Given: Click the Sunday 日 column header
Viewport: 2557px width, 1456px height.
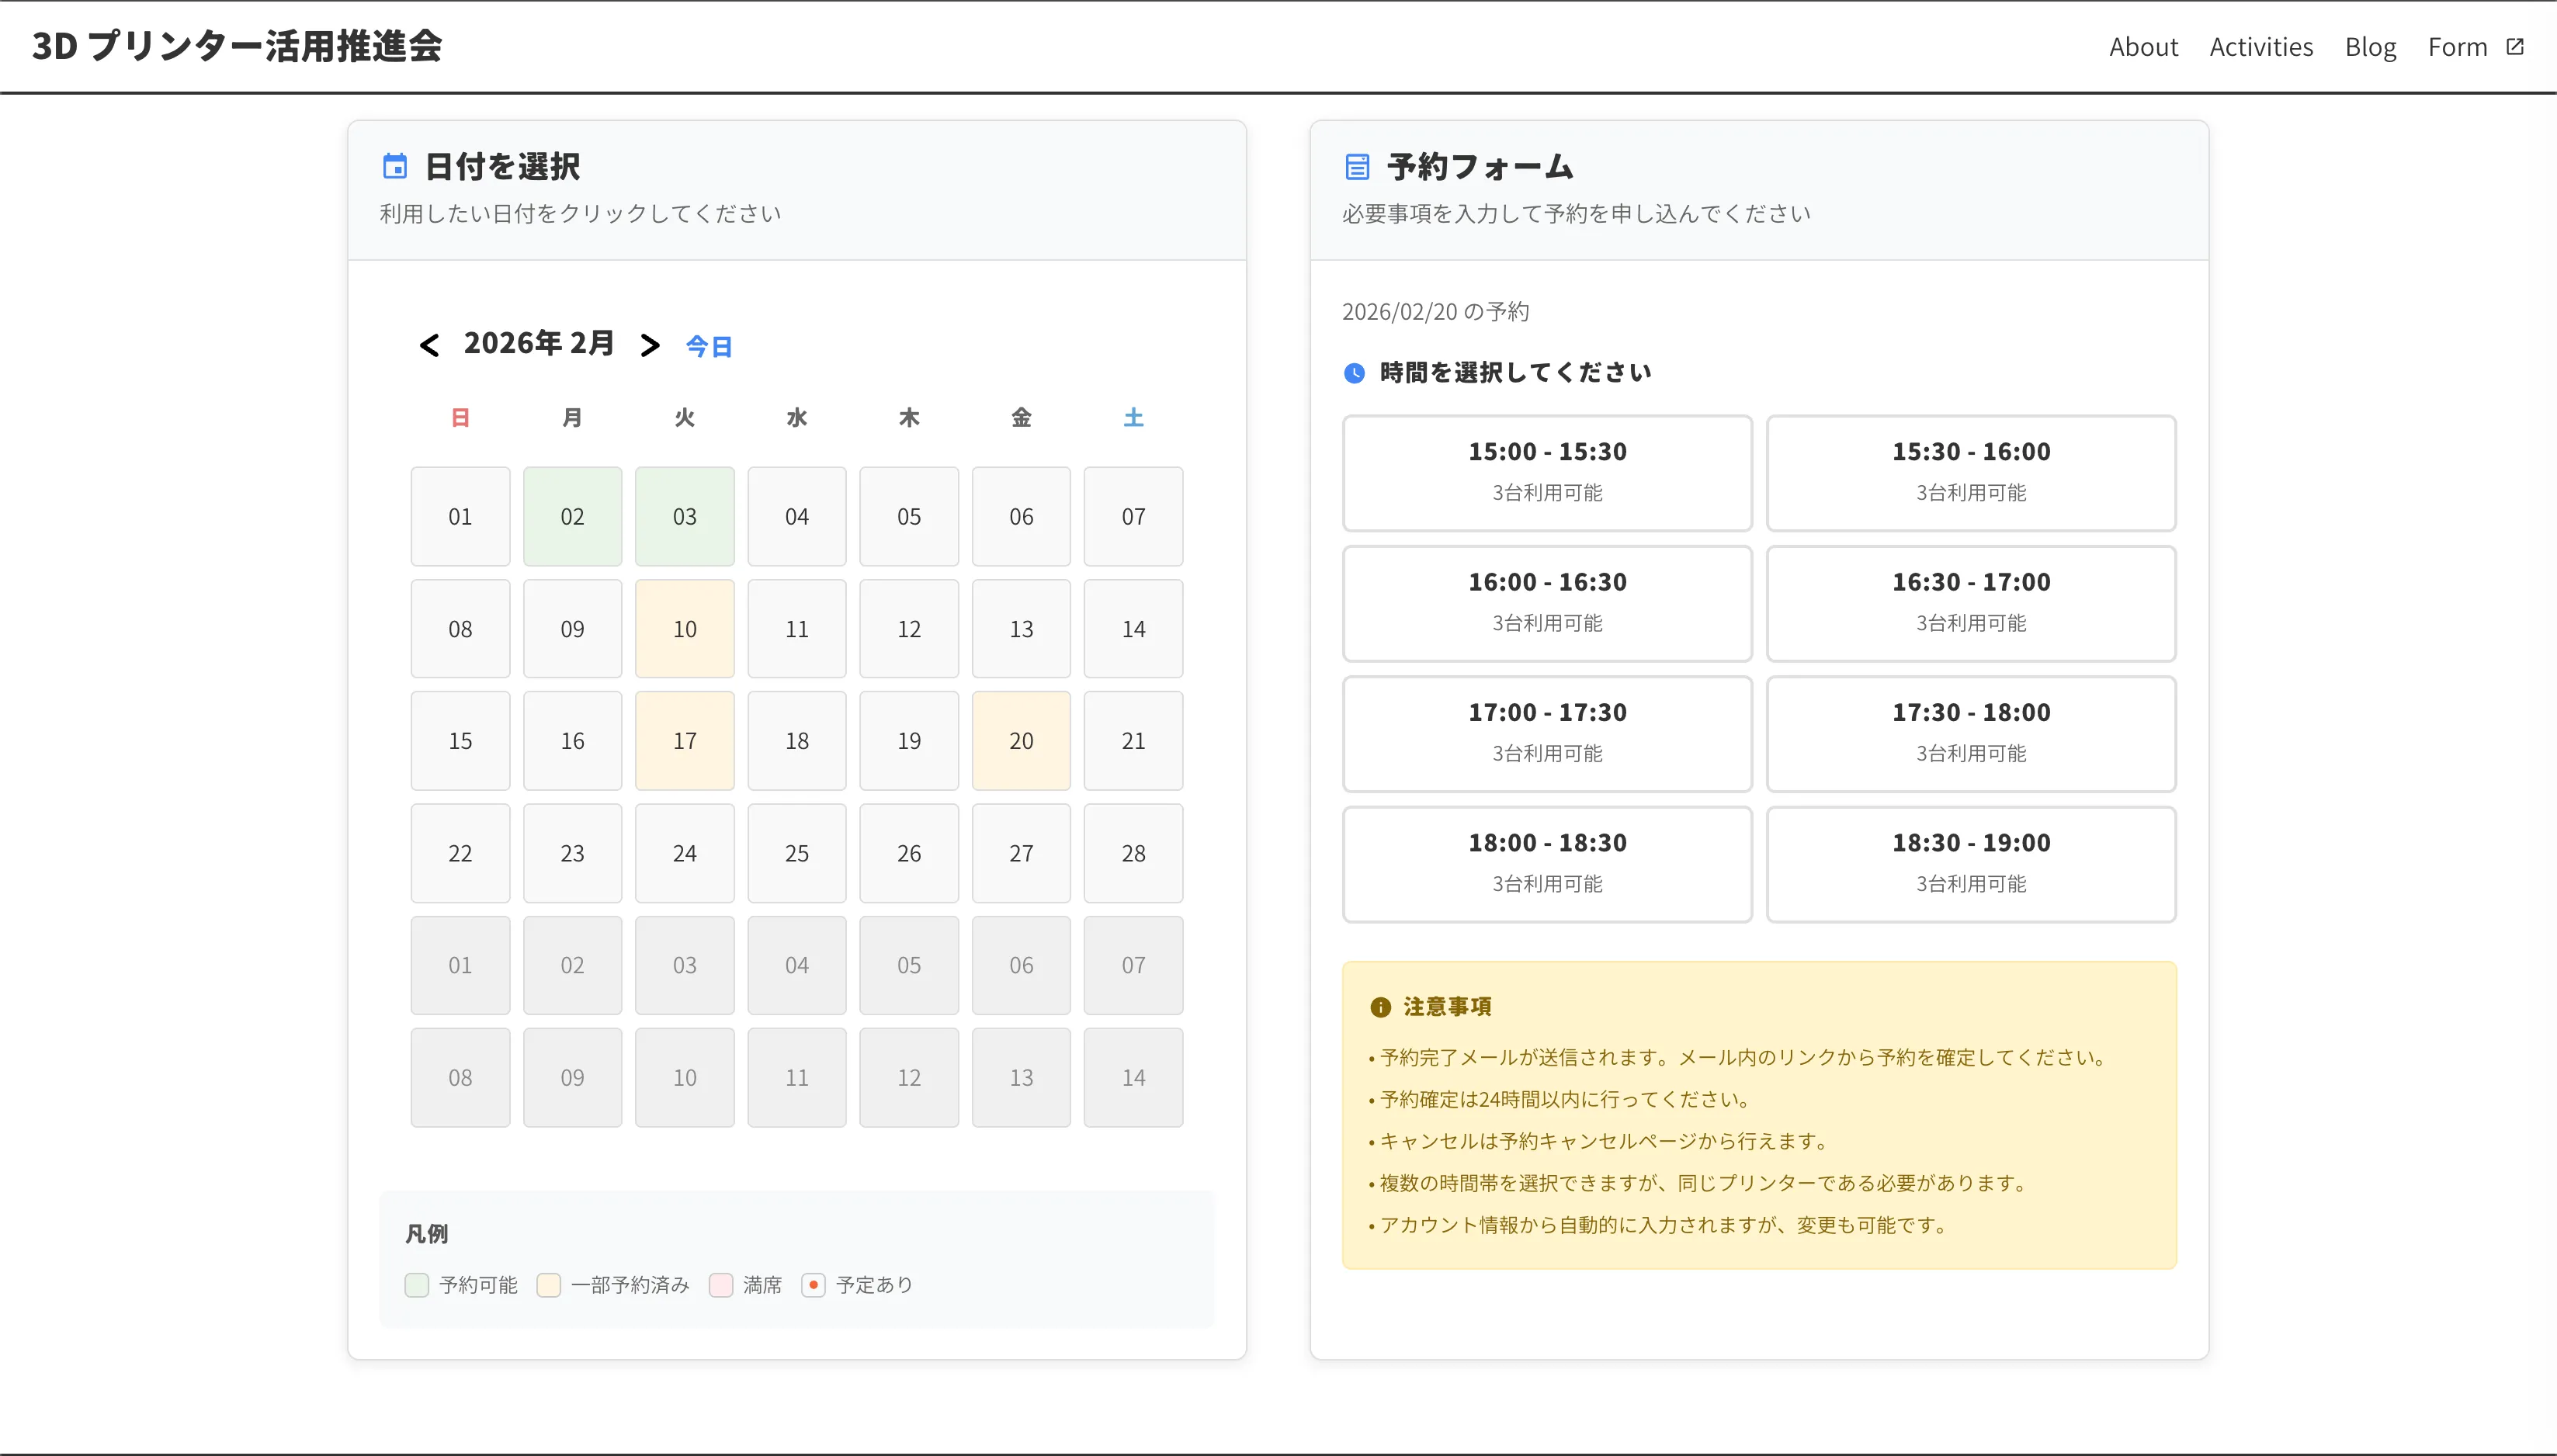Looking at the screenshot, I should click(460, 417).
